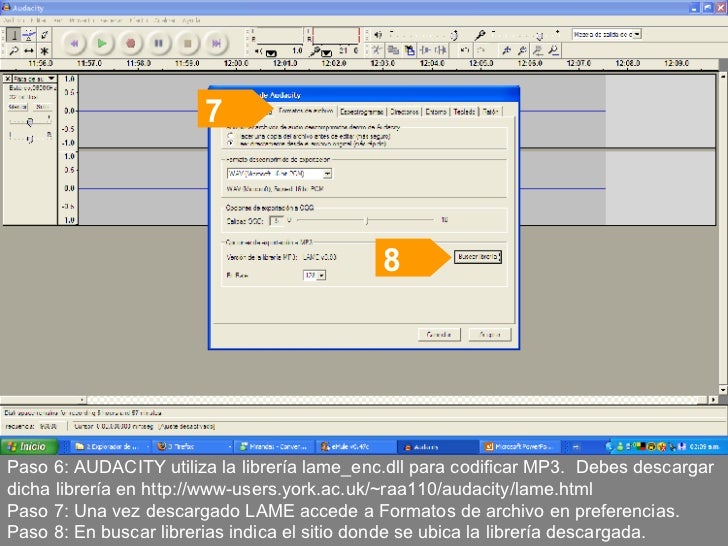This screenshot has width=728, height=546.
Task: Select 'read directly from original file' radio
Action: (x=231, y=143)
